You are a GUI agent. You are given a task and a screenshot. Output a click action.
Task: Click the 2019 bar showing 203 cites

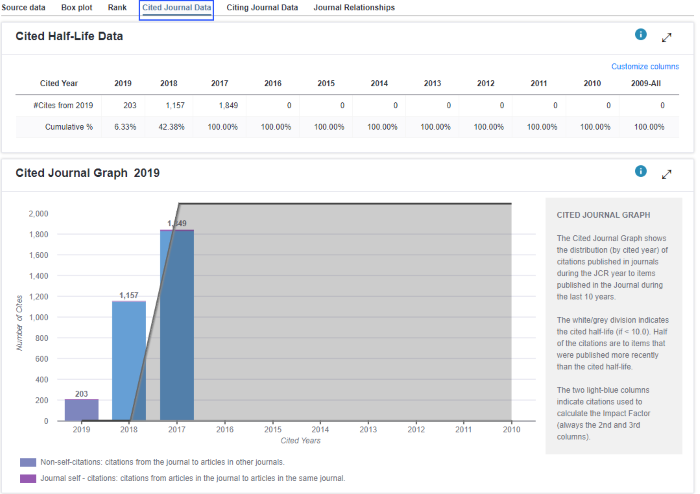point(82,410)
